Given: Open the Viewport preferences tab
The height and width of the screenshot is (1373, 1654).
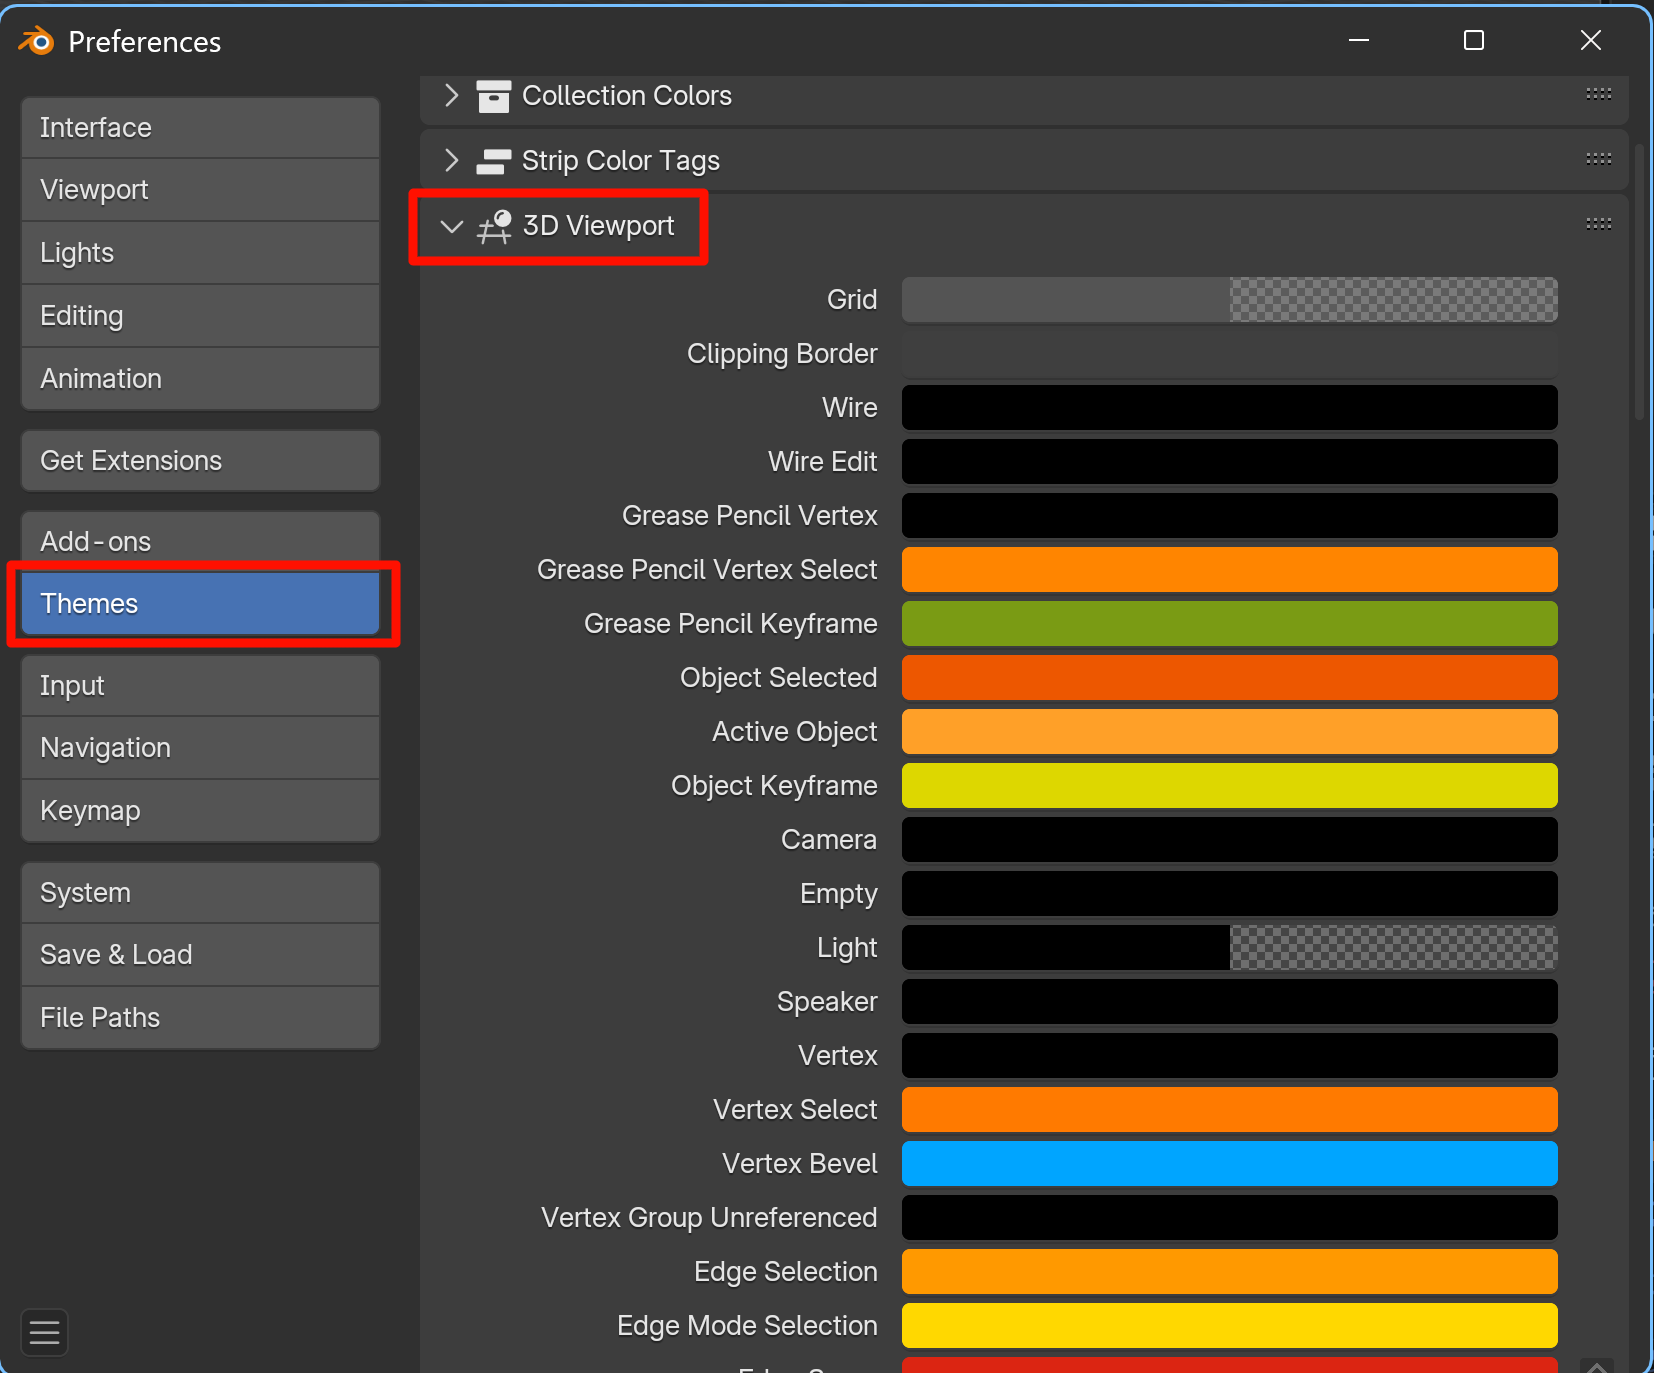Looking at the screenshot, I should (x=200, y=190).
